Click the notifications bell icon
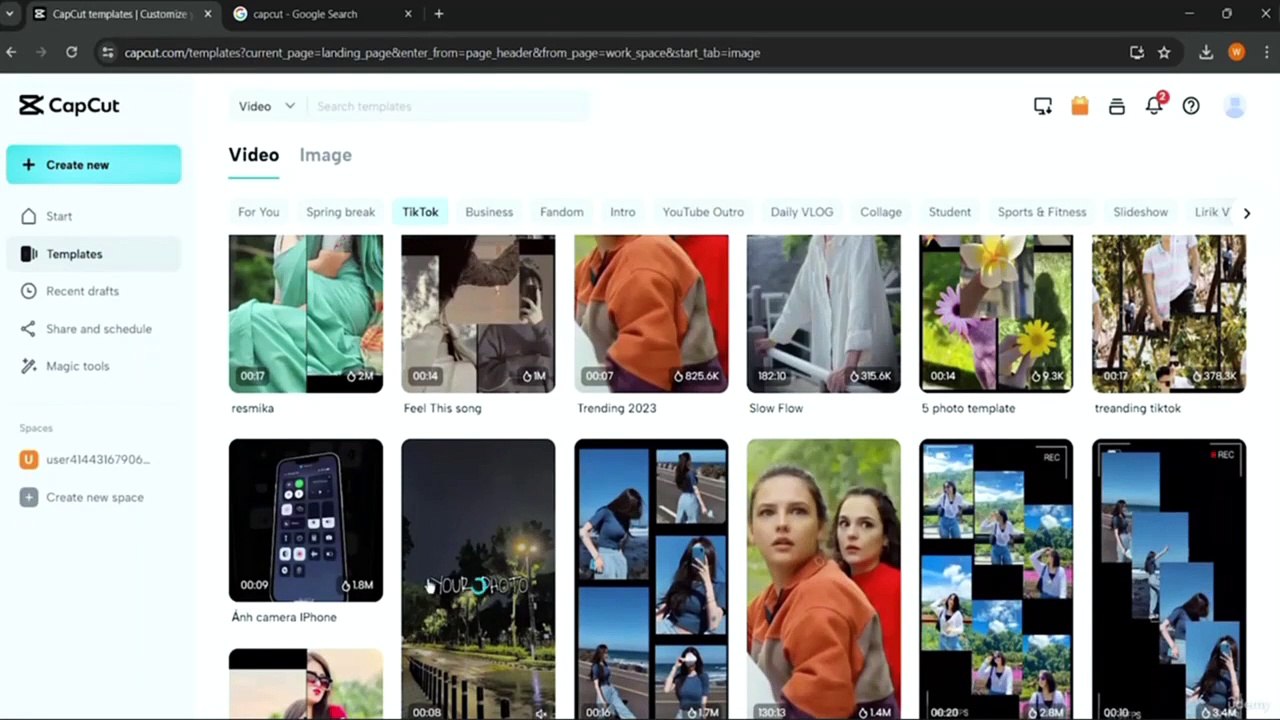 (1154, 106)
